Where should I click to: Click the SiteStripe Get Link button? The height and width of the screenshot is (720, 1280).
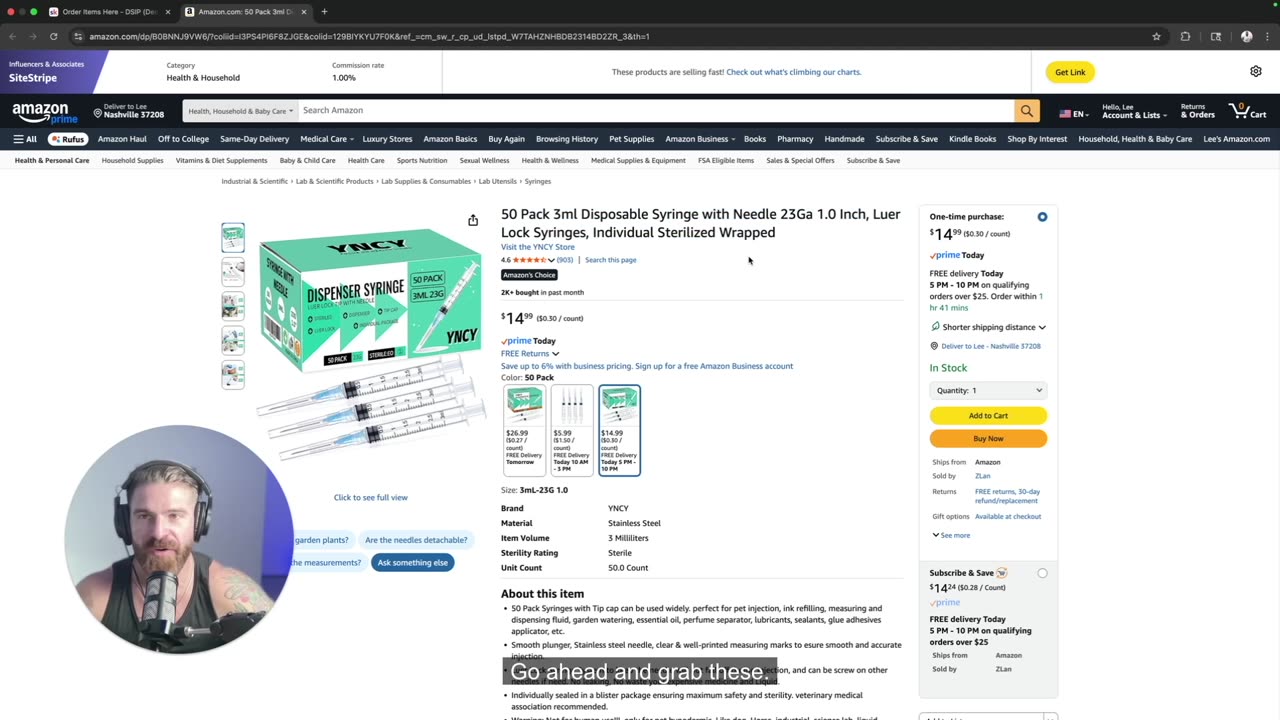1070,72
